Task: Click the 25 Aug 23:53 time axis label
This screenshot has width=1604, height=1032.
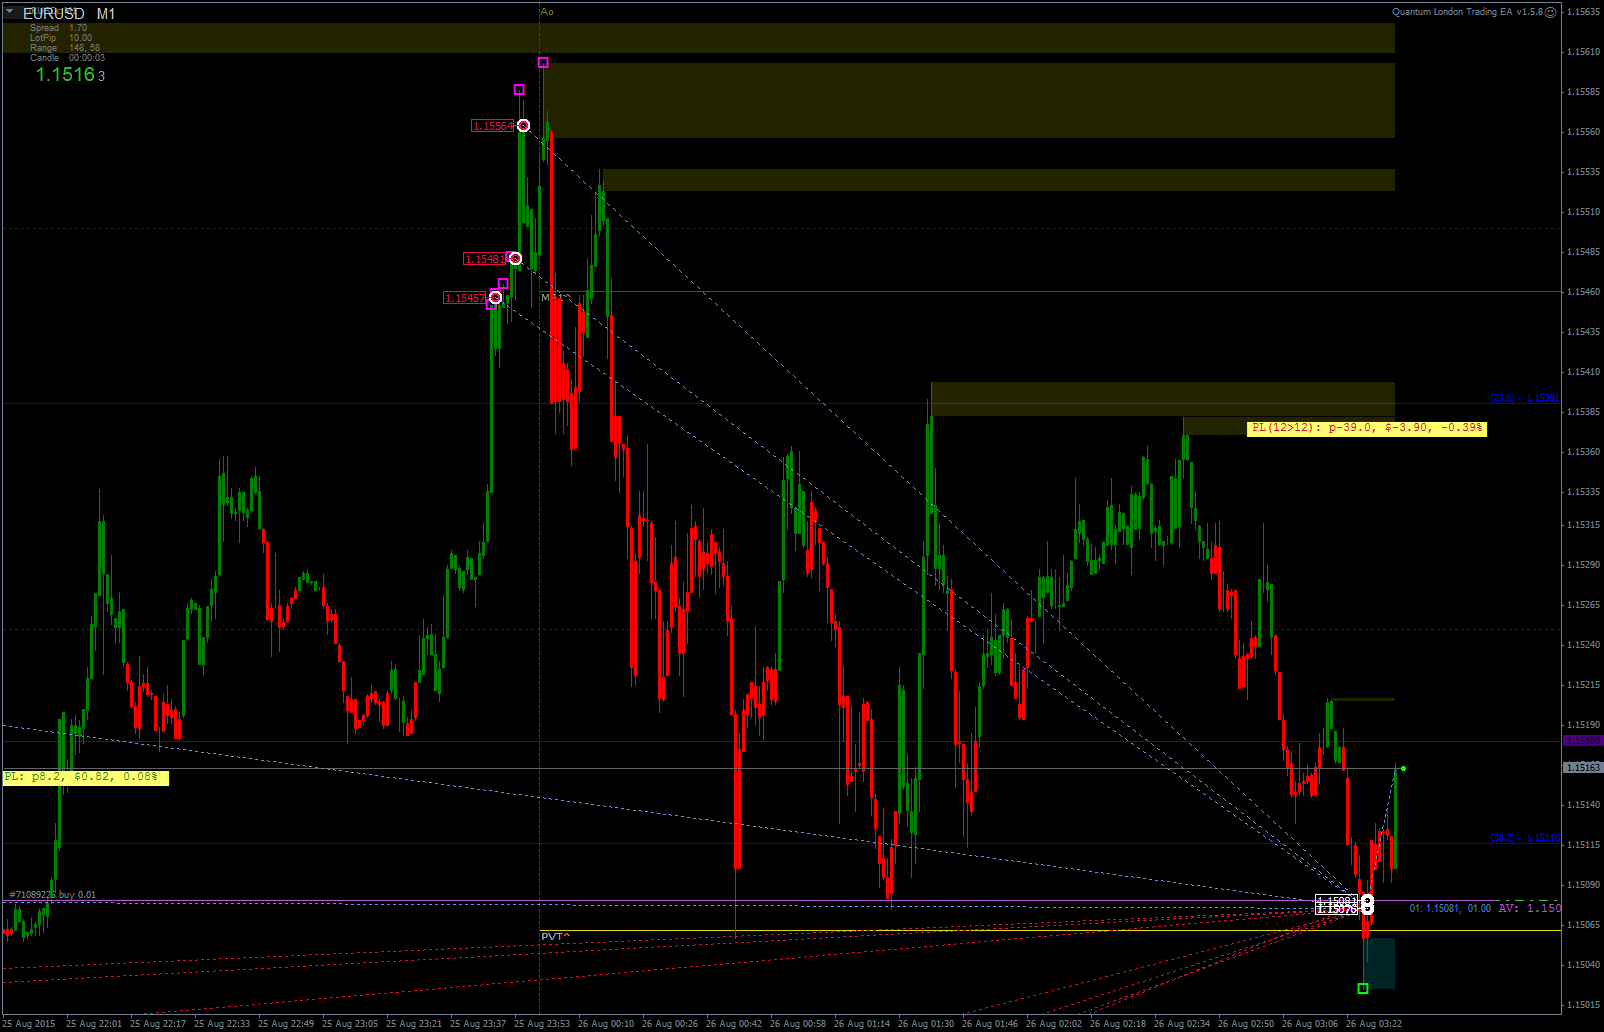Action: tap(542, 1024)
